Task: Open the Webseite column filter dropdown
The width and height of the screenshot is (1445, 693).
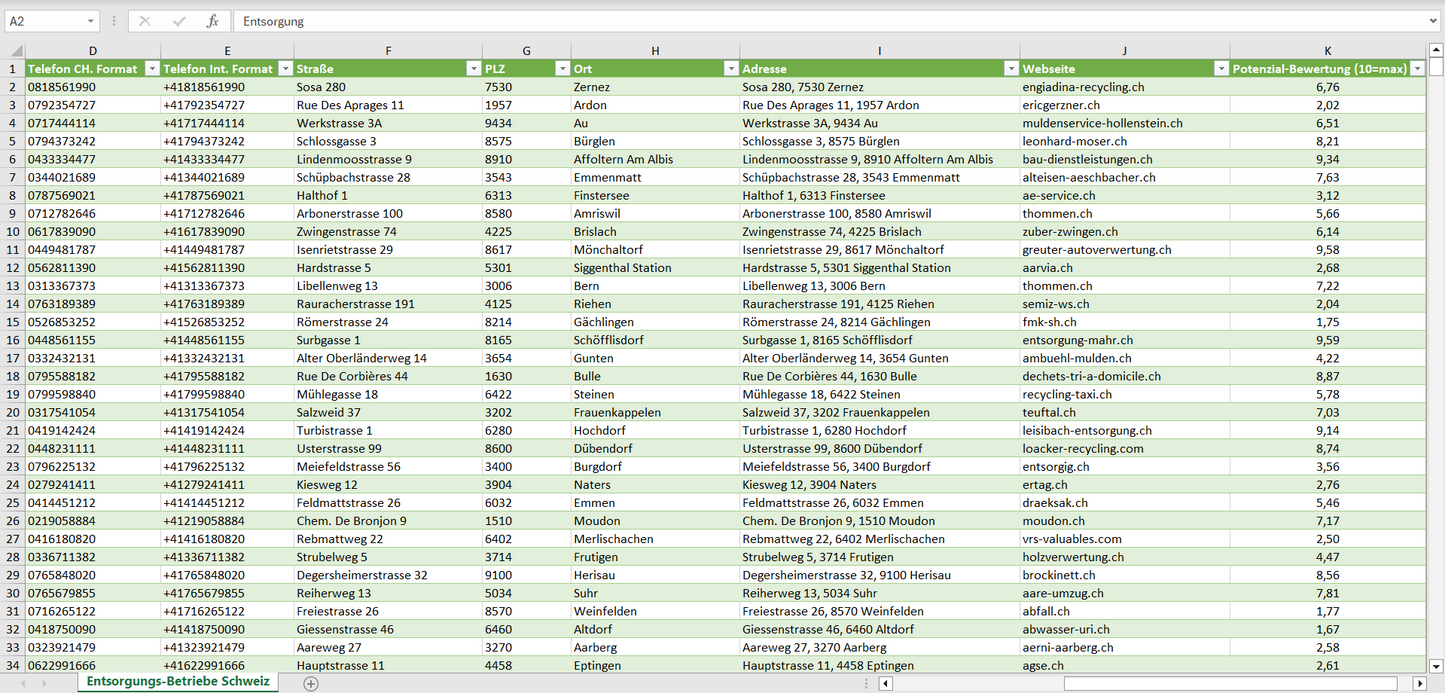Action: (1220, 69)
